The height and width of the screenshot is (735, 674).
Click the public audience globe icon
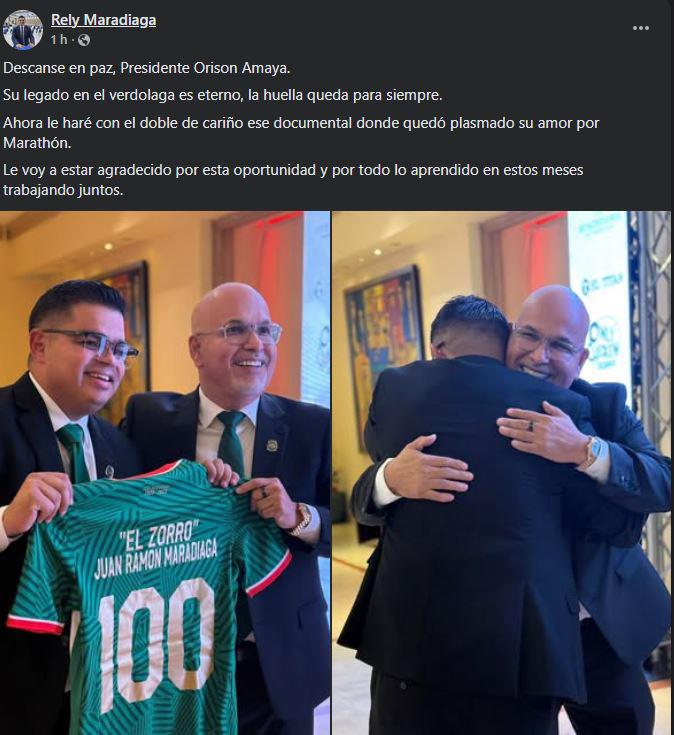[84, 40]
